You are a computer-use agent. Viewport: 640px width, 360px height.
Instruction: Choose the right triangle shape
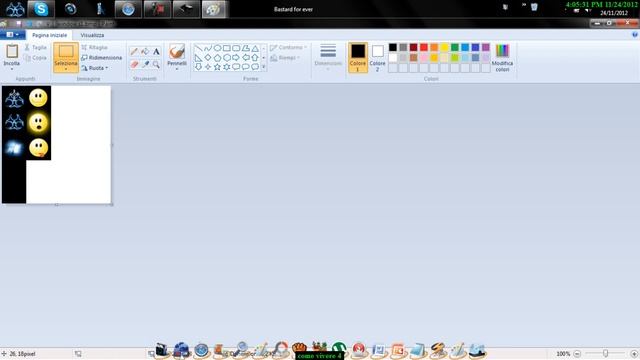(198, 58)
